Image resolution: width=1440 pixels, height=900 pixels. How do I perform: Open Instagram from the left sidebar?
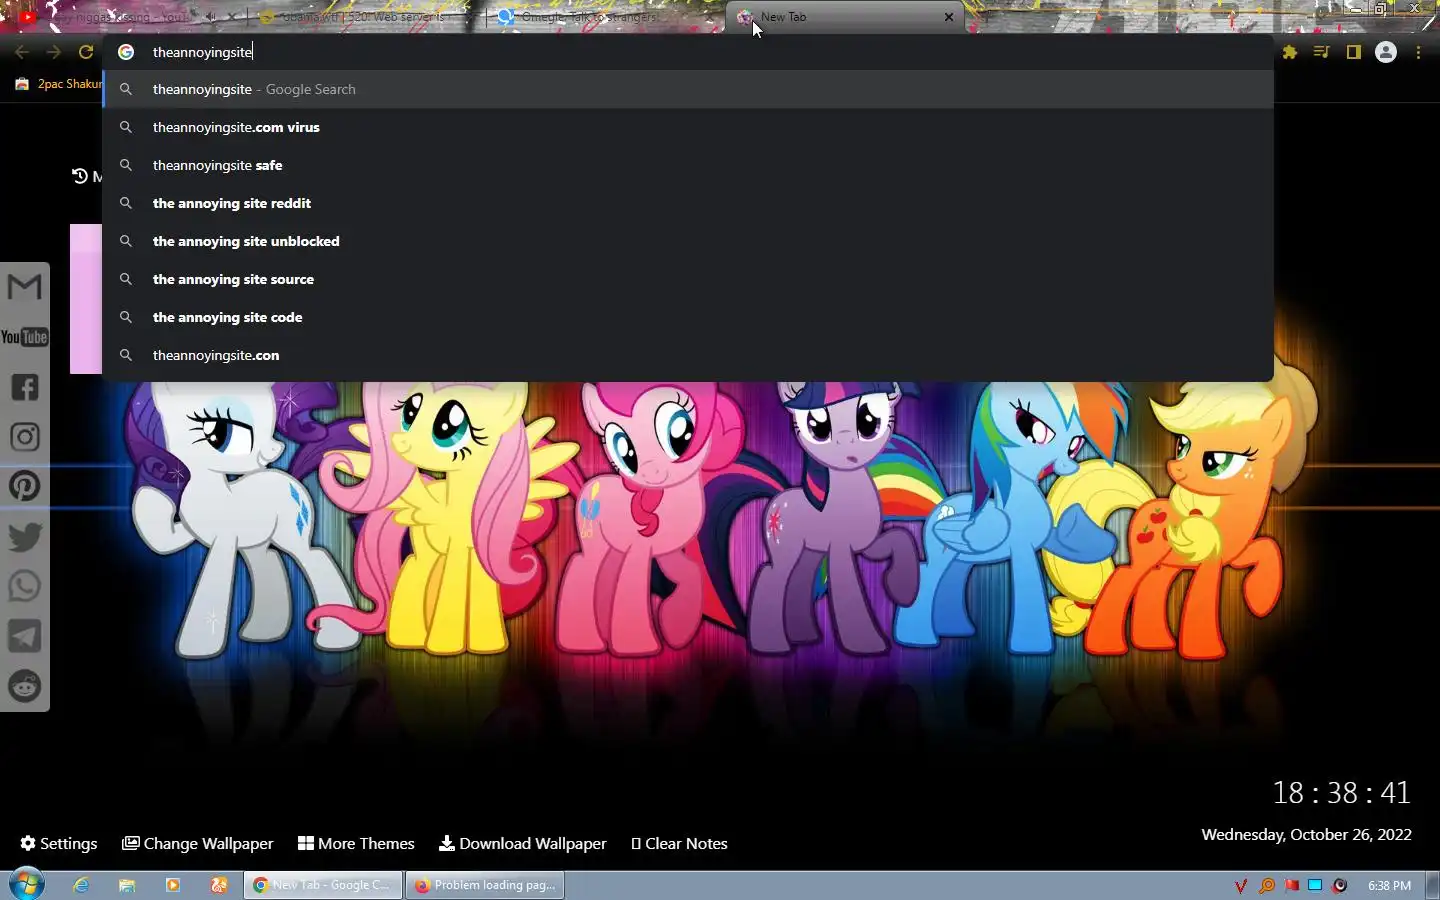click(25, 437)
